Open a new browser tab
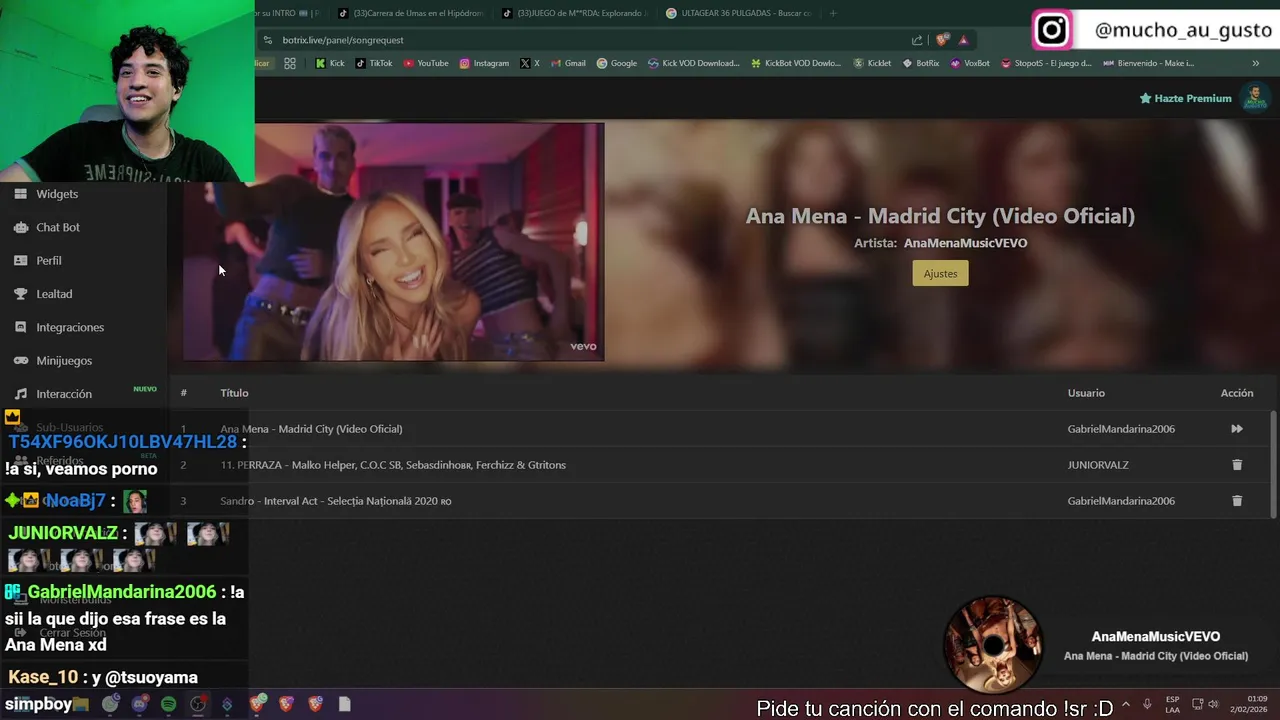 tap(833, 13)
